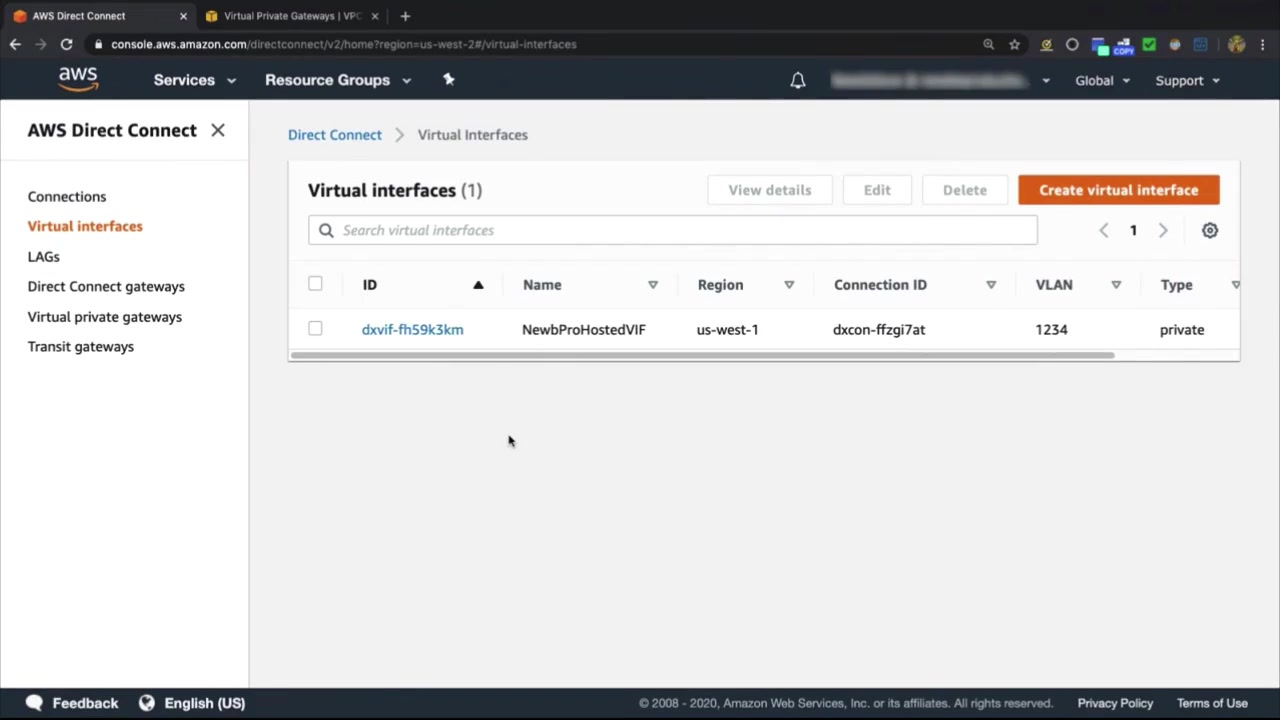Select Virtual interfaces in the sidebar

[x=85, y=226]
